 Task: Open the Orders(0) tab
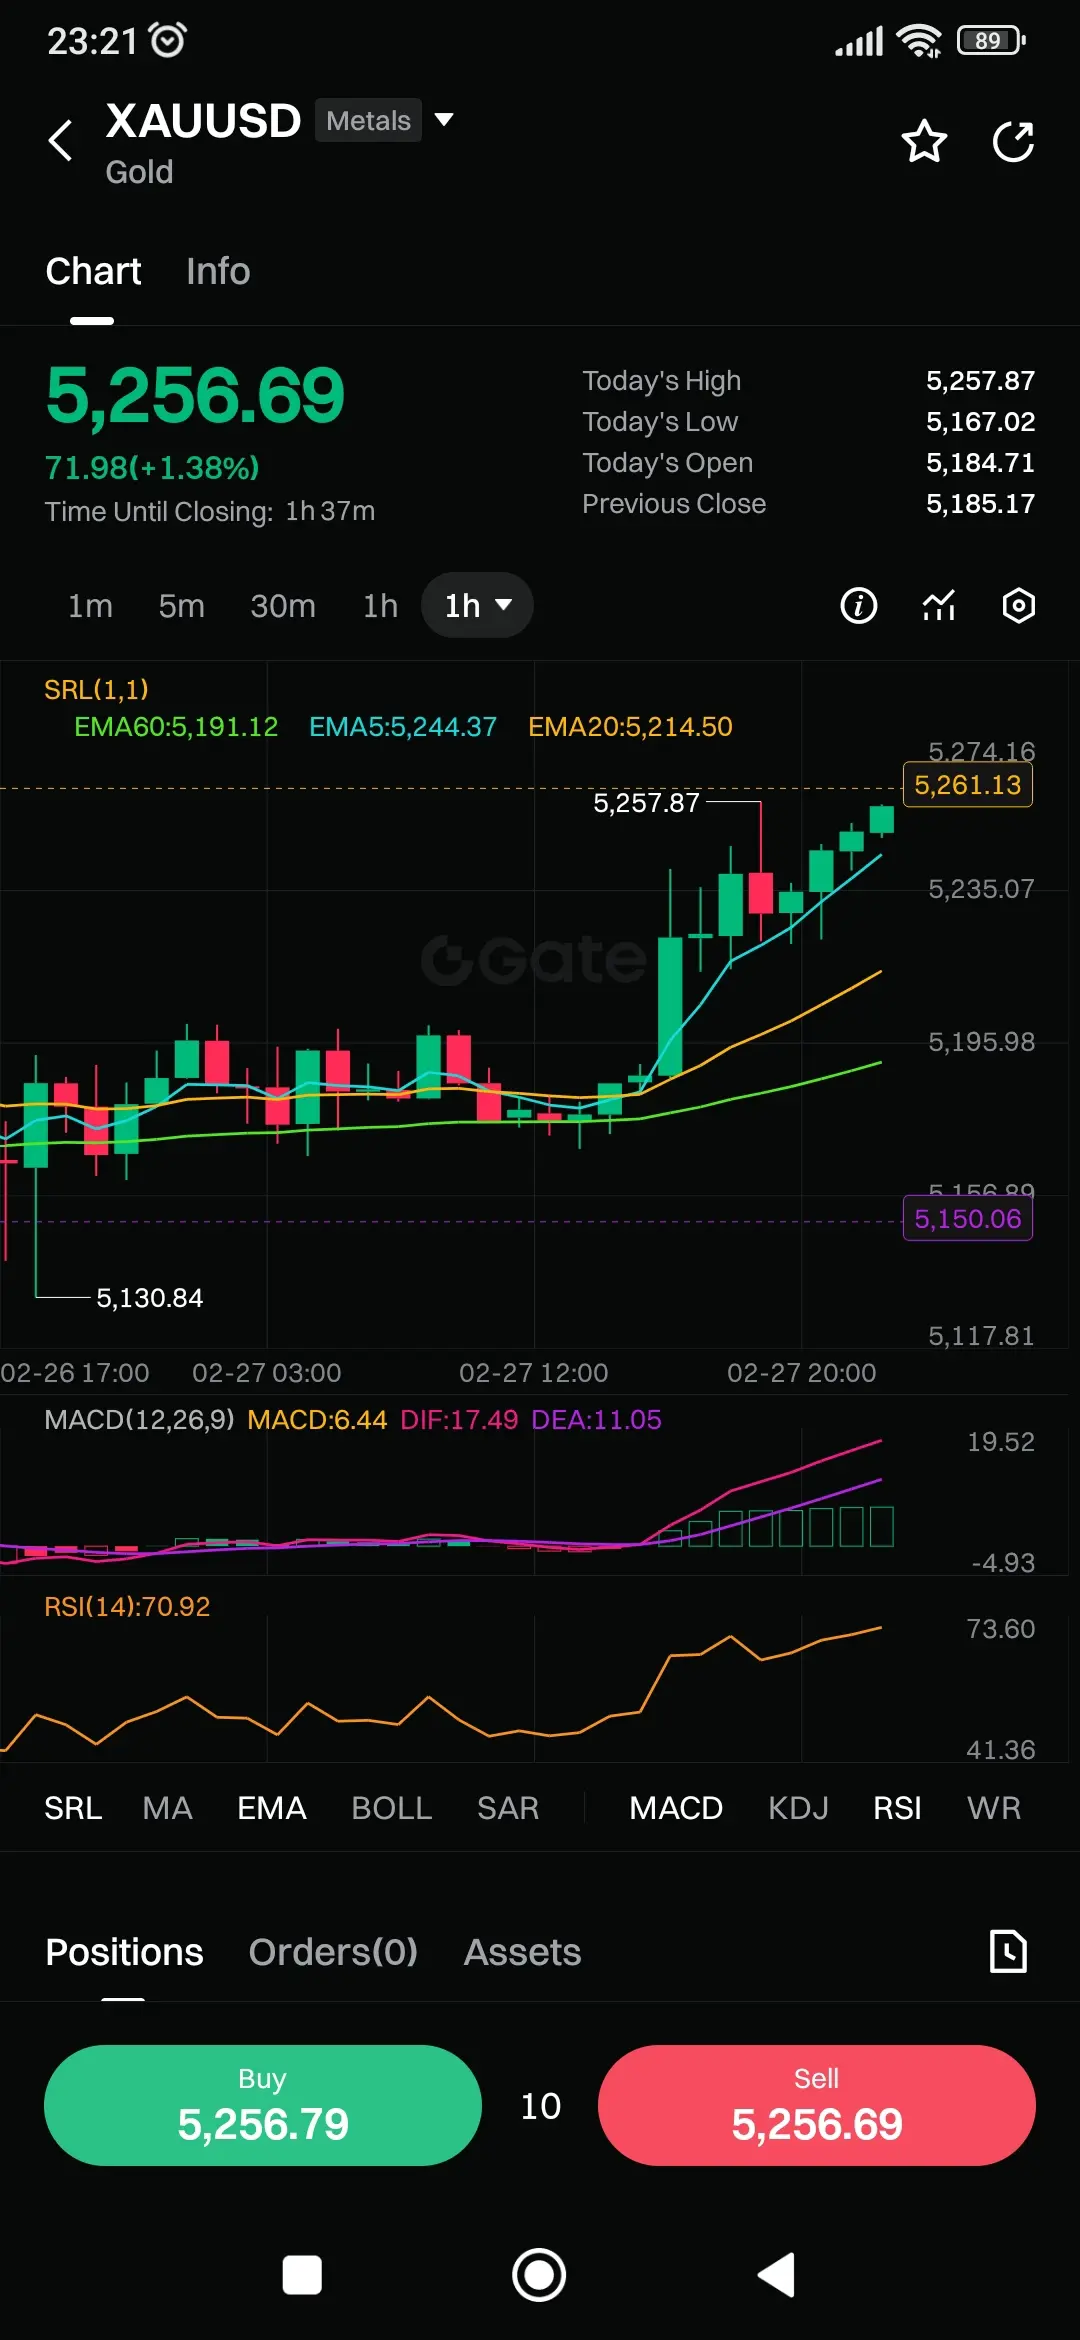click(x=333, y=1952)
